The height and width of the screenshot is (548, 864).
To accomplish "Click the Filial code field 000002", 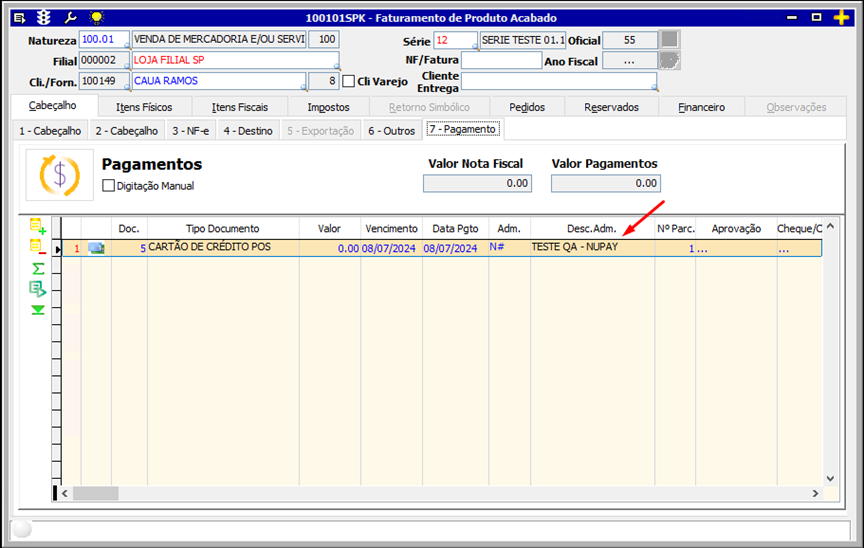I will tap(104, 61).
